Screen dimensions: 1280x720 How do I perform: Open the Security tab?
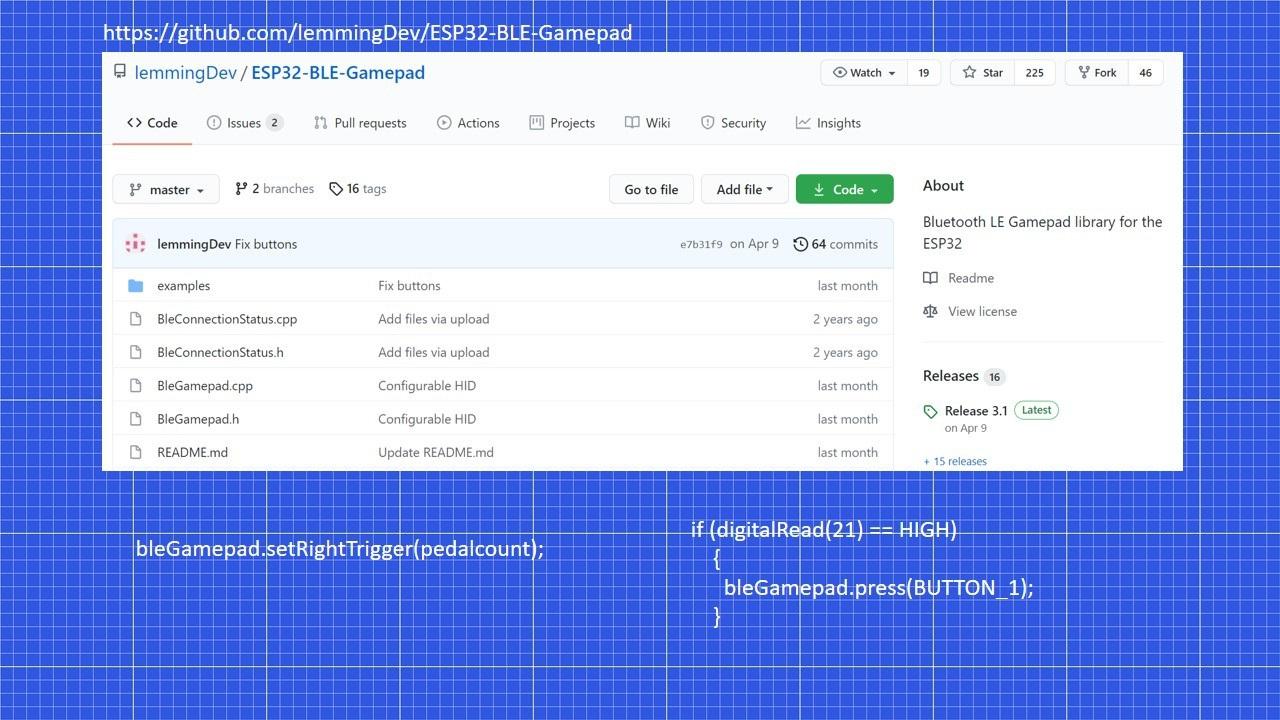[733, 123]
